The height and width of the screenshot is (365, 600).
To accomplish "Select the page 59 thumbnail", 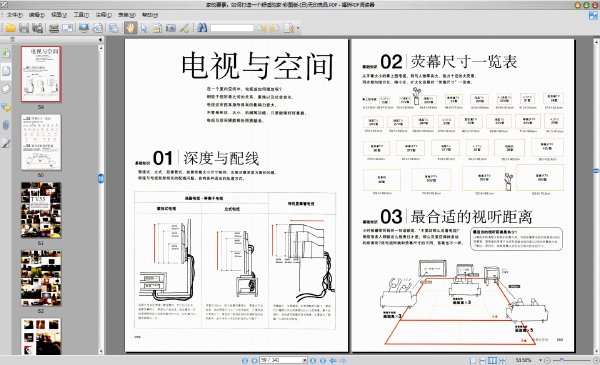I will 41,74.
